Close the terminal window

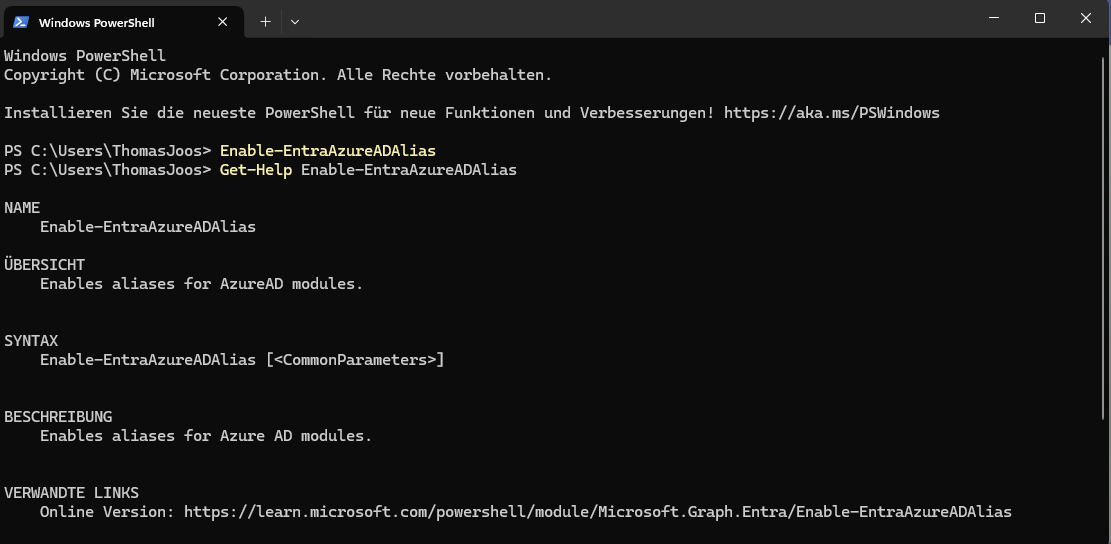coord(1086,18)
